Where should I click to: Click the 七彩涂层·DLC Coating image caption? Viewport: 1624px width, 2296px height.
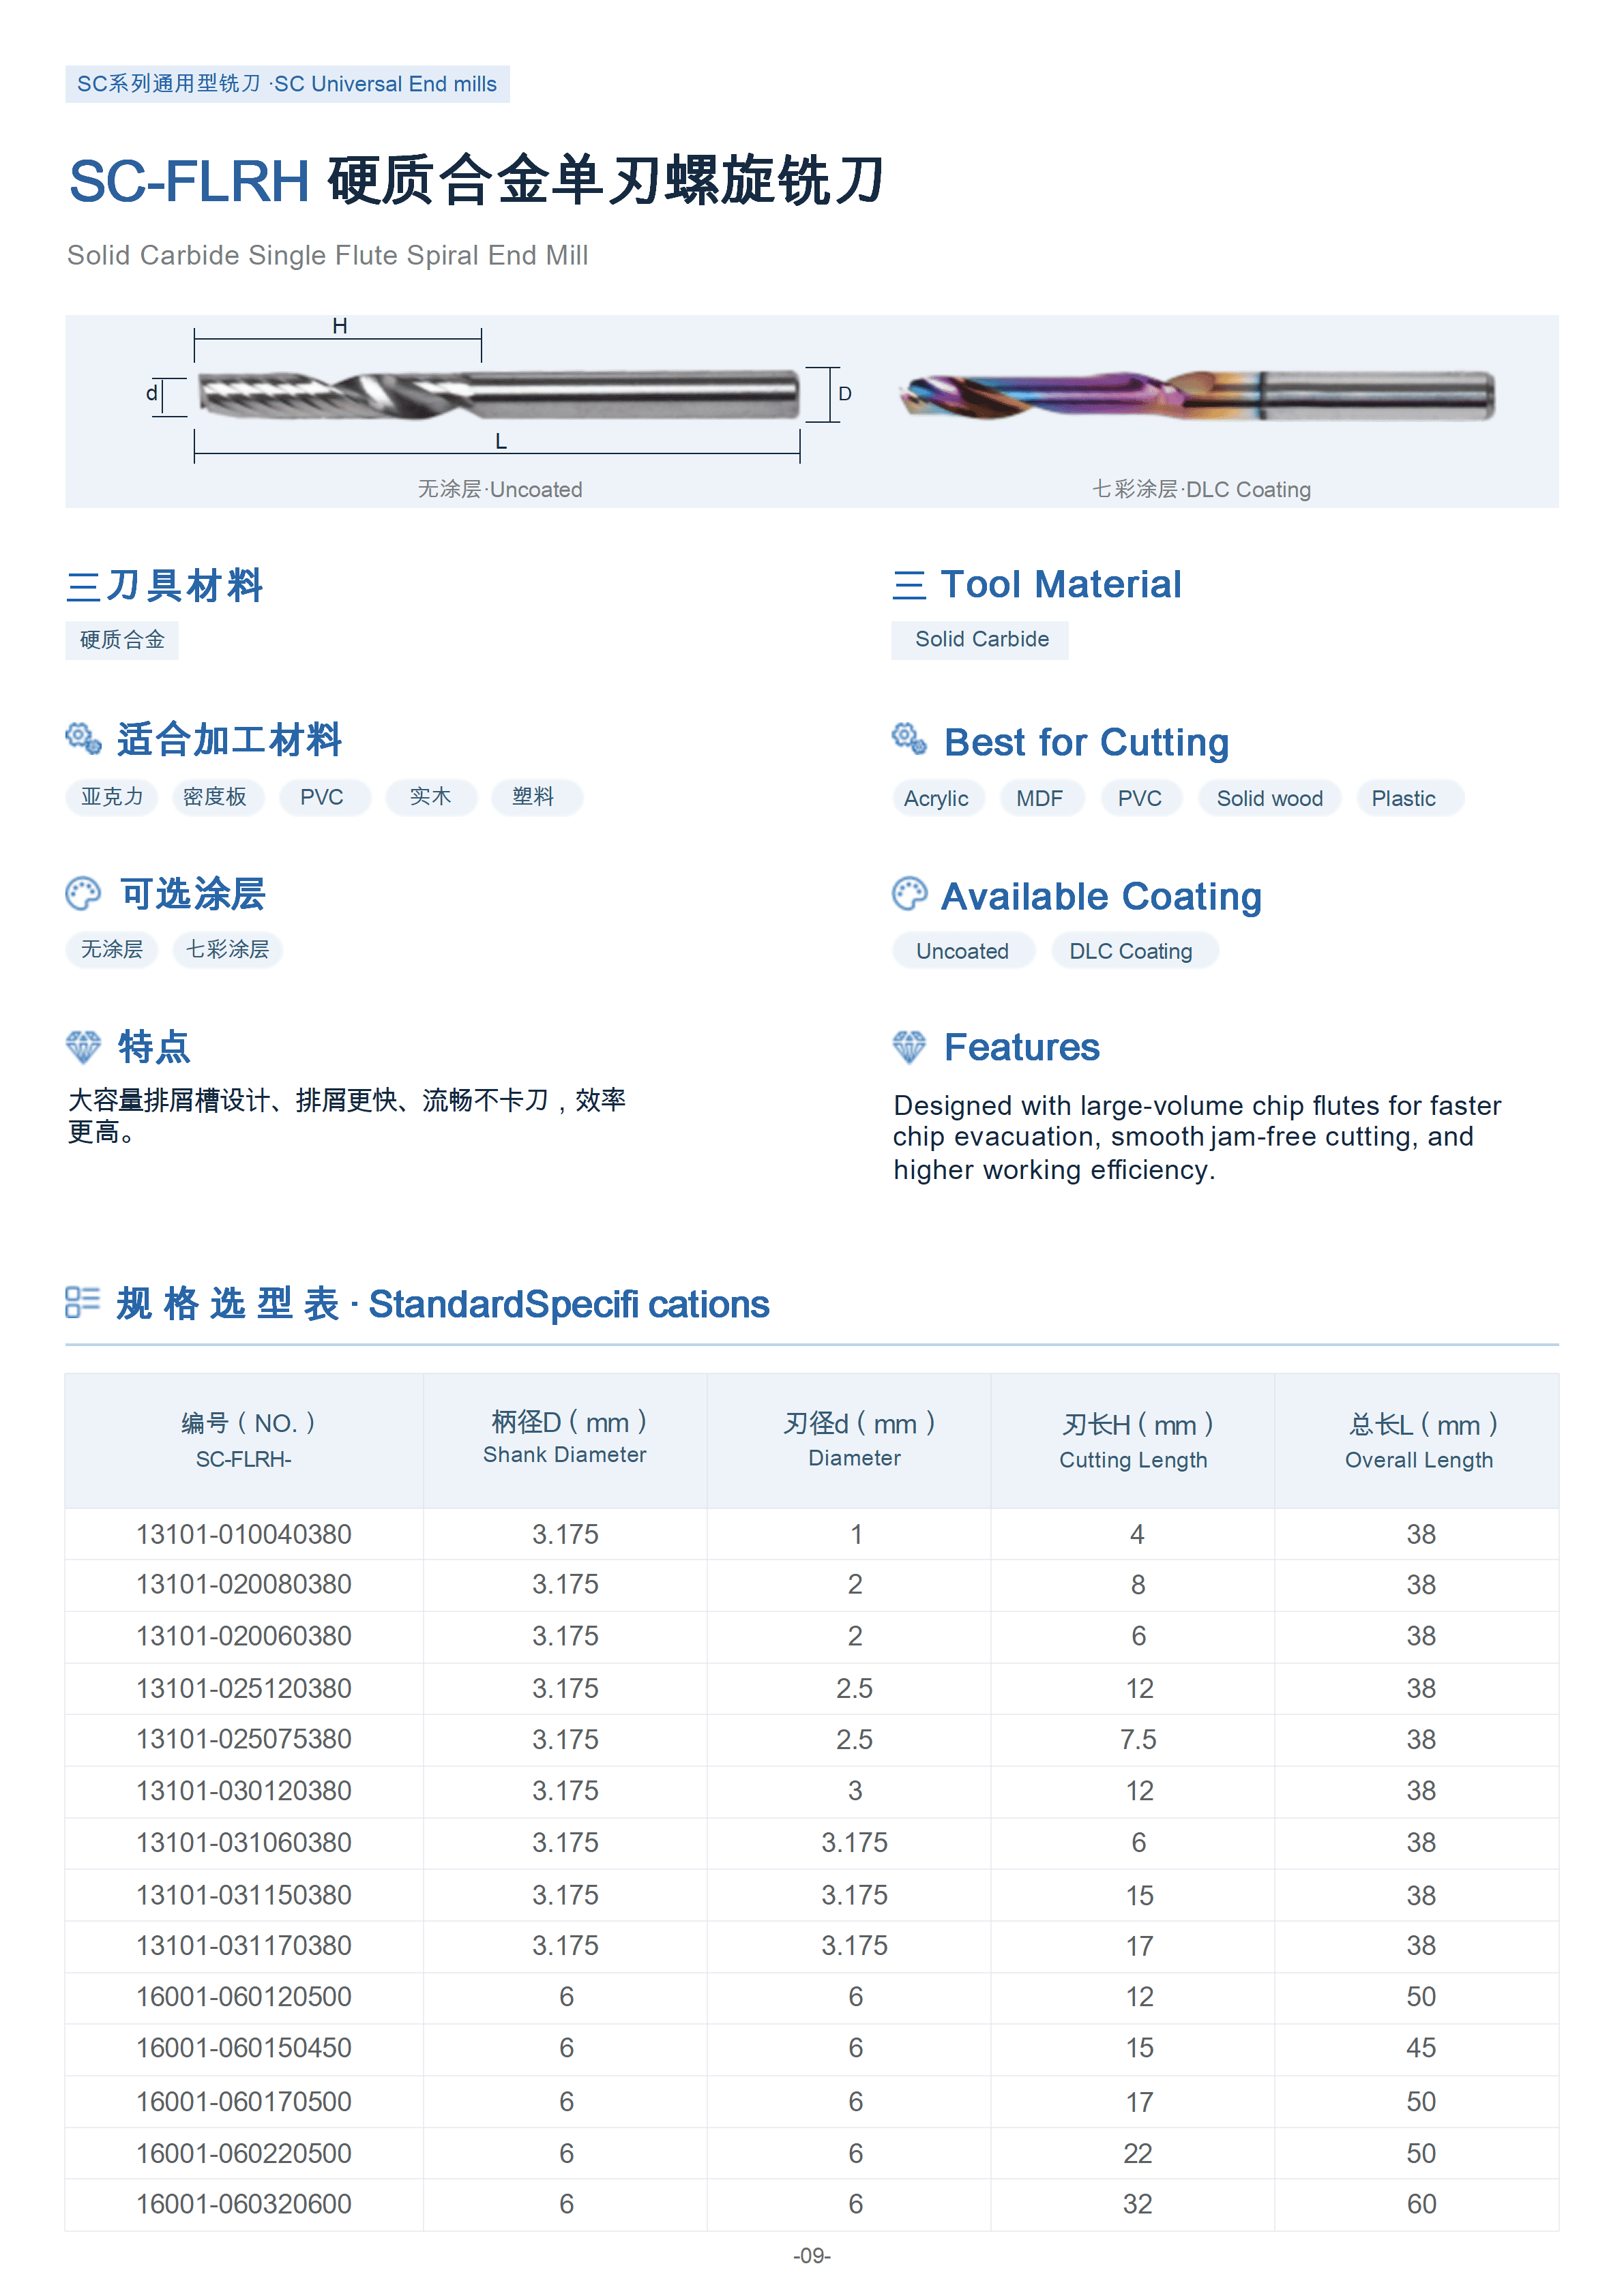(1201, 489)
